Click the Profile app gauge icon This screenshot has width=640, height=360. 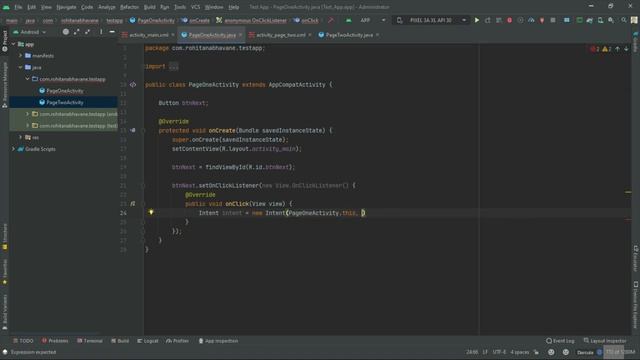coord(531,20)
